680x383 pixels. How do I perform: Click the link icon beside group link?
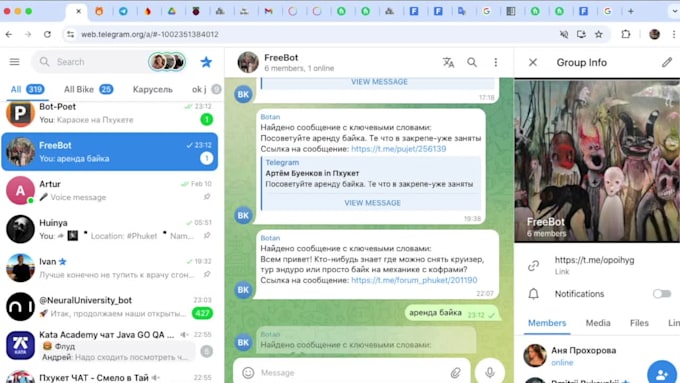[533, 265]
